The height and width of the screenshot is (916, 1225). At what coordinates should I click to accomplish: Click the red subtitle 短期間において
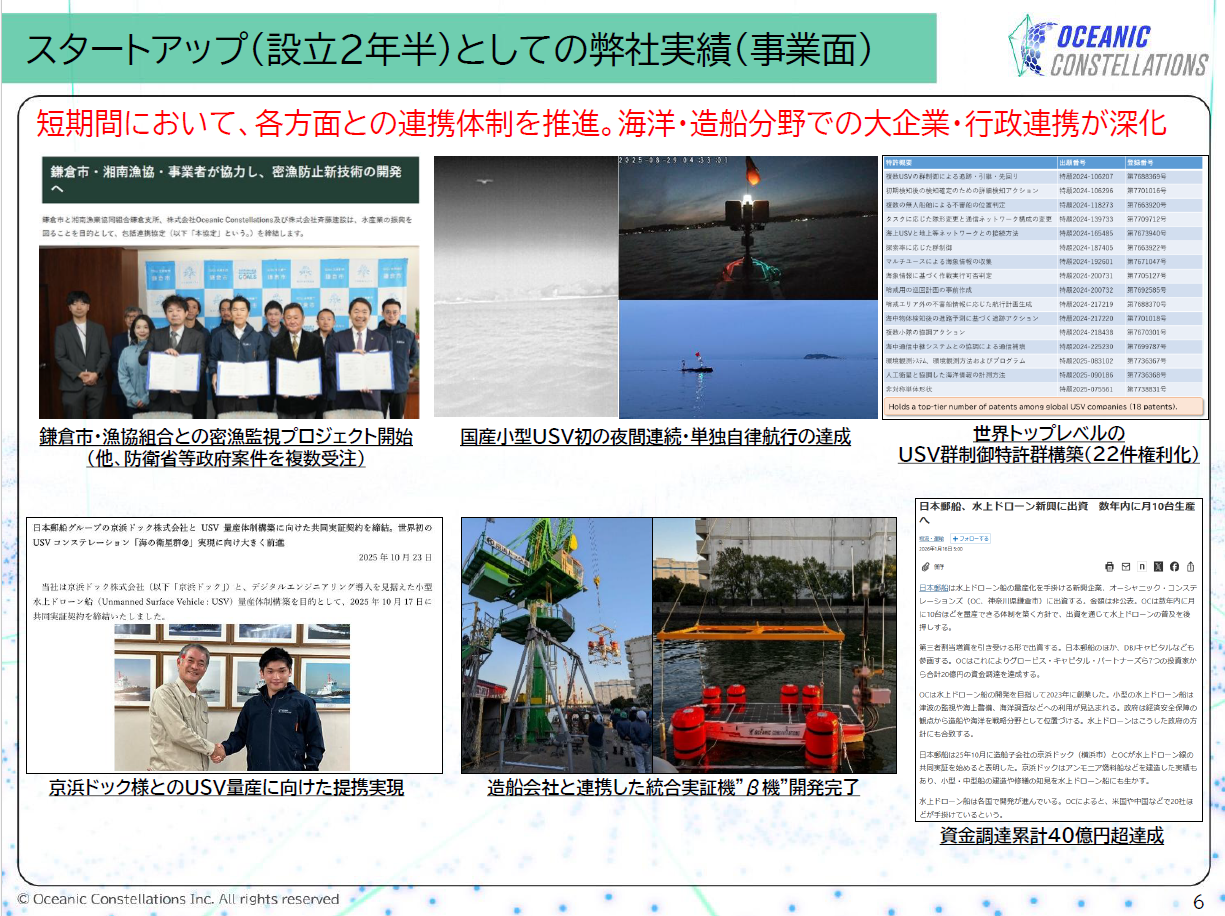(x=602, y=124)
